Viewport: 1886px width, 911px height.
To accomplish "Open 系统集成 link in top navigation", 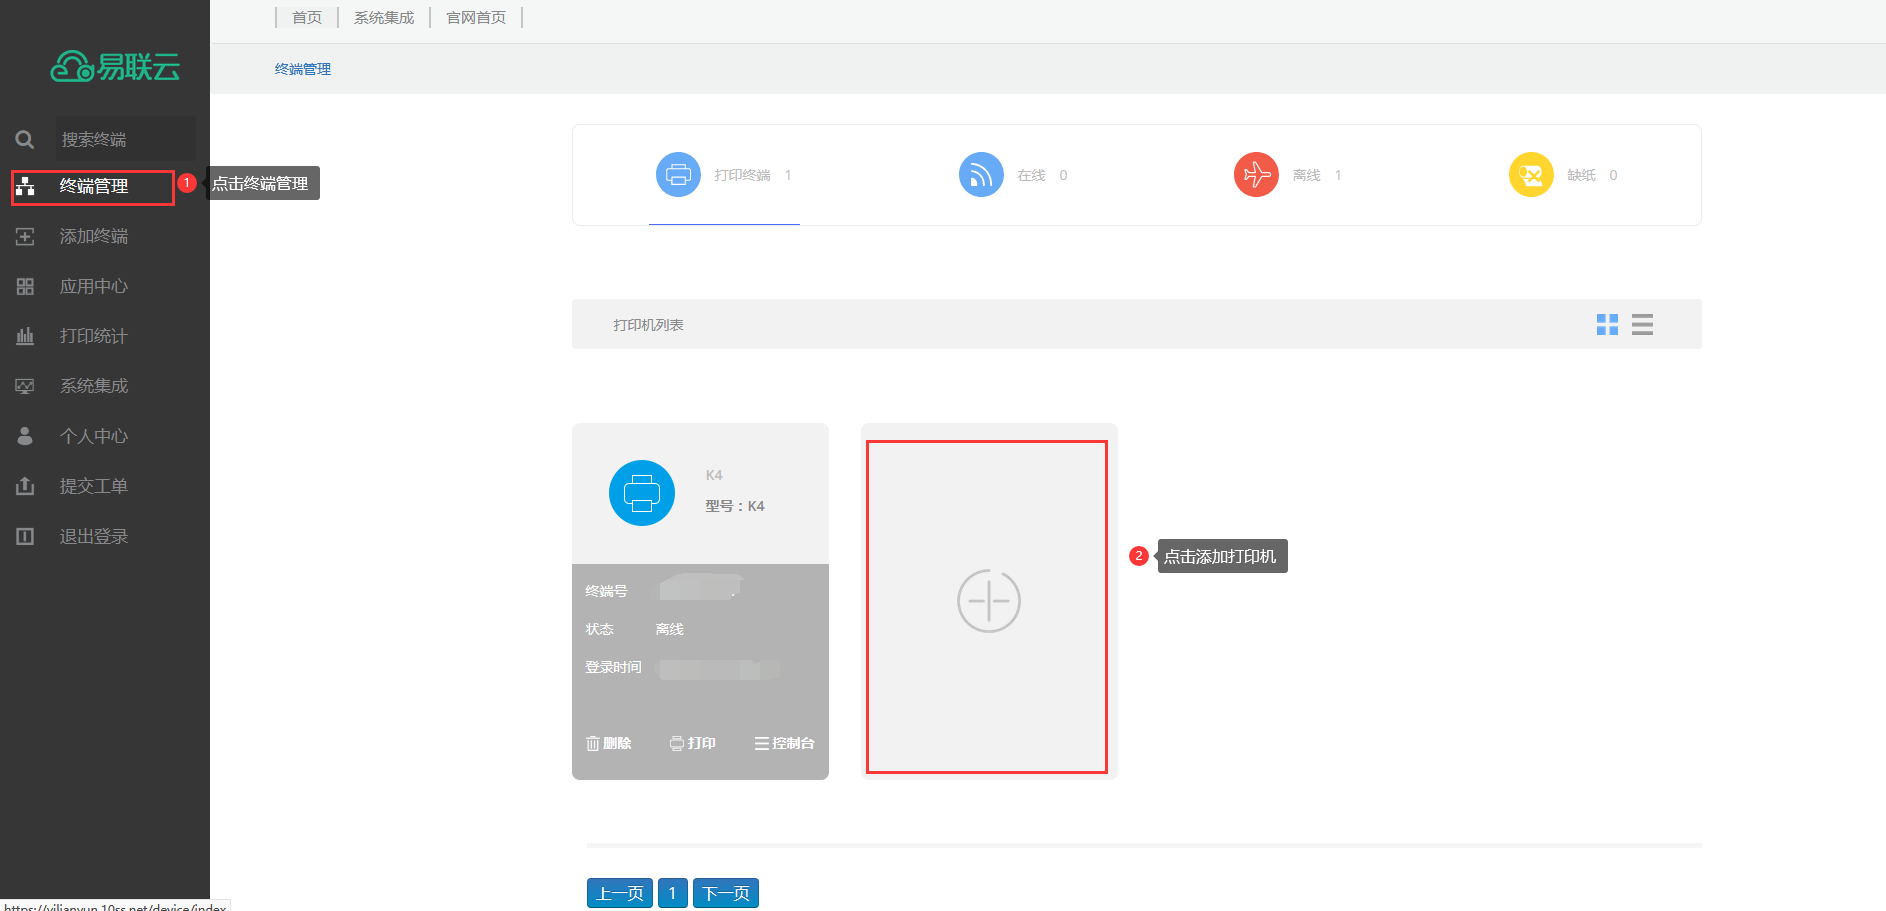I will point(384,17).
